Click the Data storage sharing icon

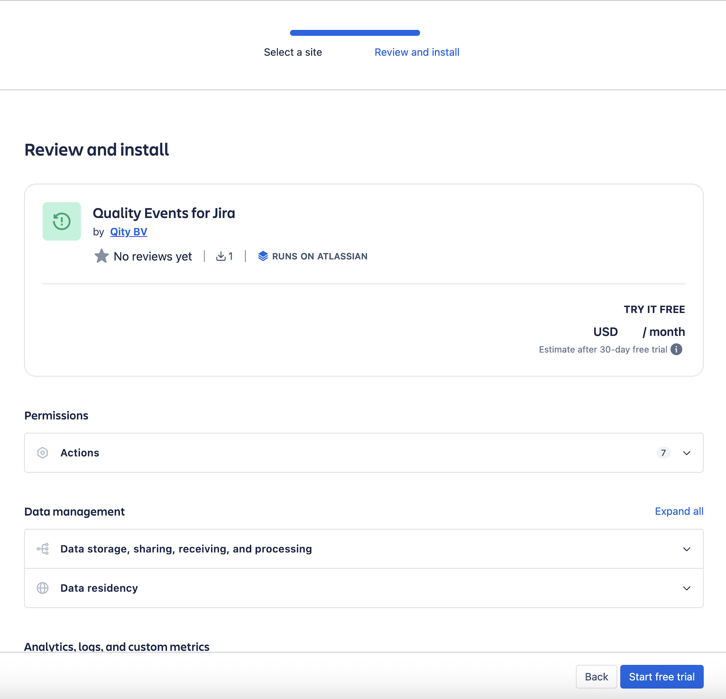tap(43, 549)
